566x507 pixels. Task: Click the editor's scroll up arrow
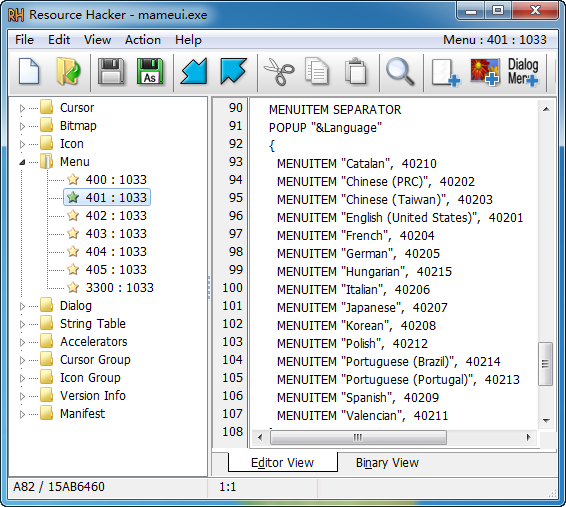[546, 109]
